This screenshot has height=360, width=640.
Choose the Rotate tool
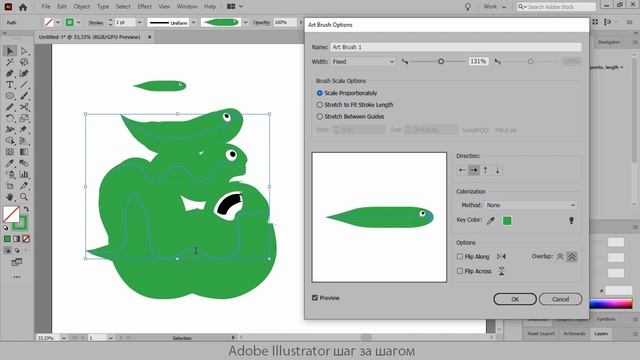(10, 118)
